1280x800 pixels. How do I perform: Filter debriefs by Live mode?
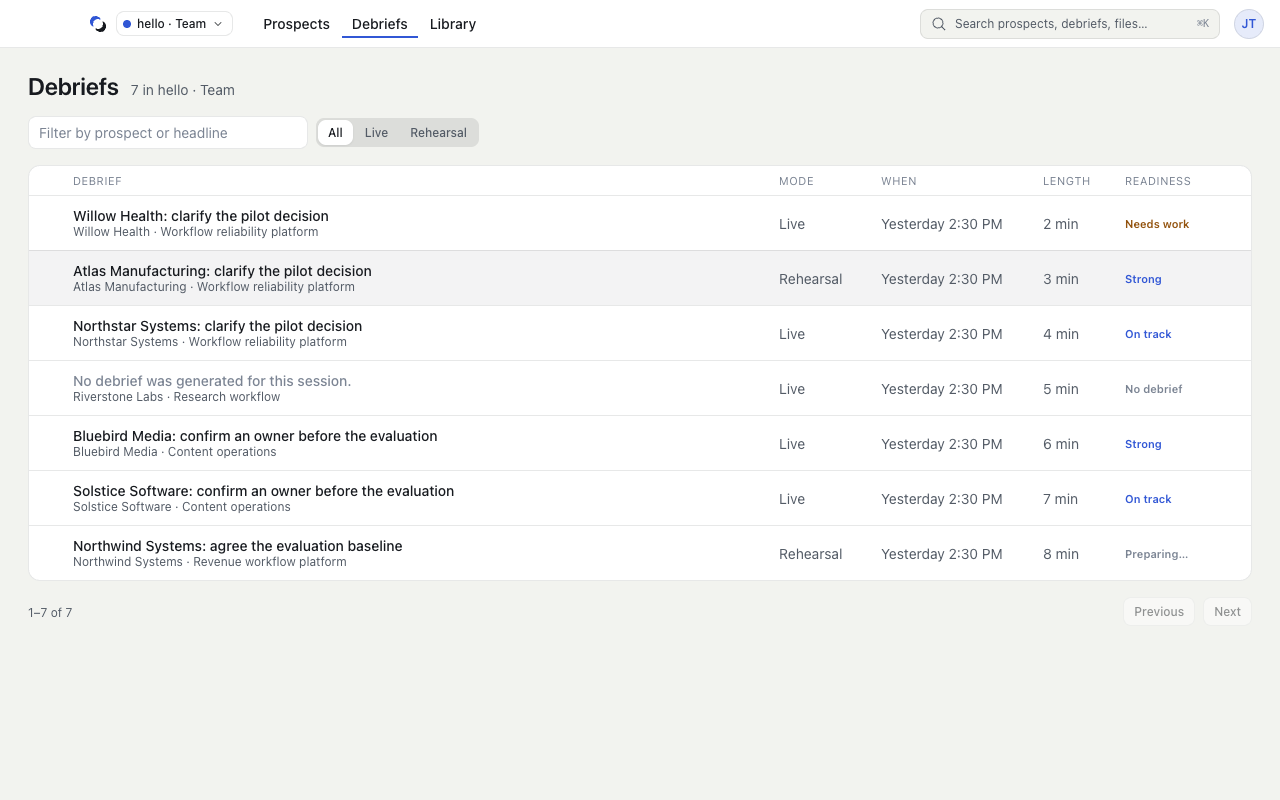click(x=376, y=133)
